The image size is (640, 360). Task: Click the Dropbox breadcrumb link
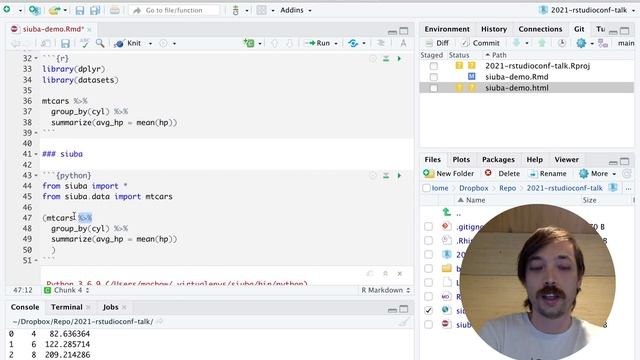click(x=473, y=188)
